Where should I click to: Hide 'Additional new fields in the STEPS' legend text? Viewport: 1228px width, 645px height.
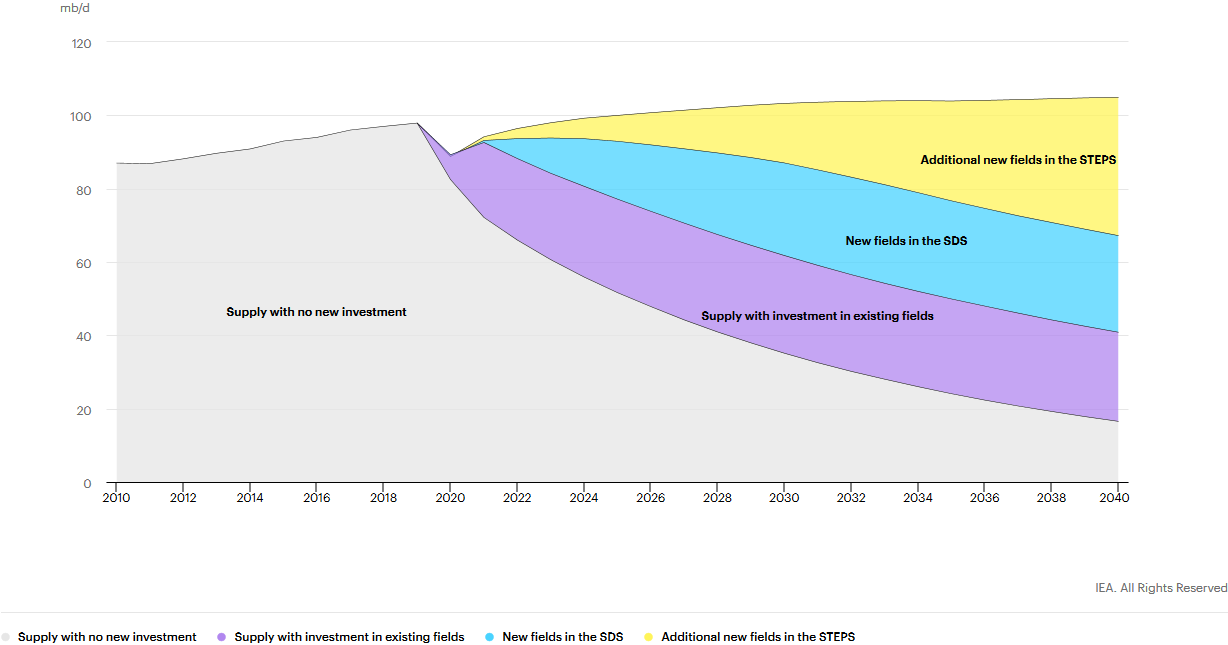click(758, 637)
